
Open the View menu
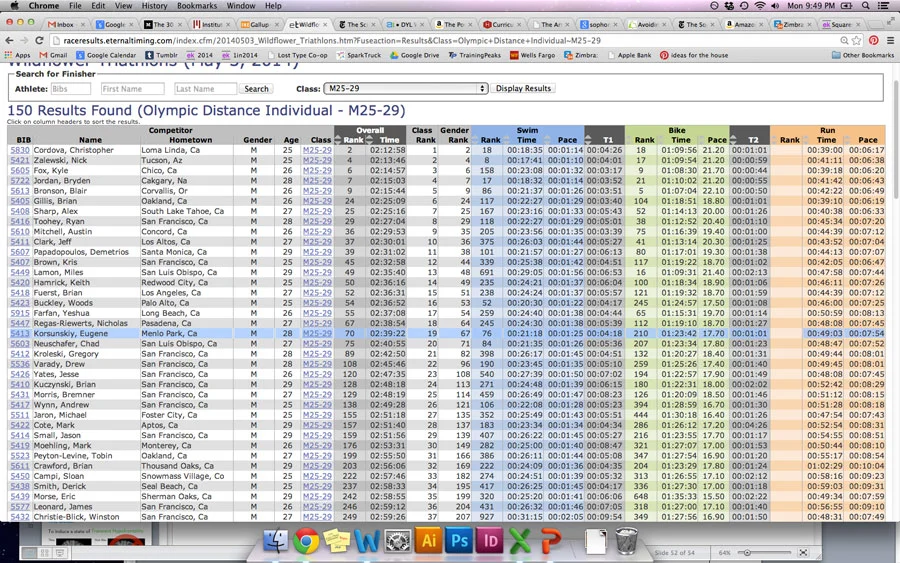click(x=123, y=6)
